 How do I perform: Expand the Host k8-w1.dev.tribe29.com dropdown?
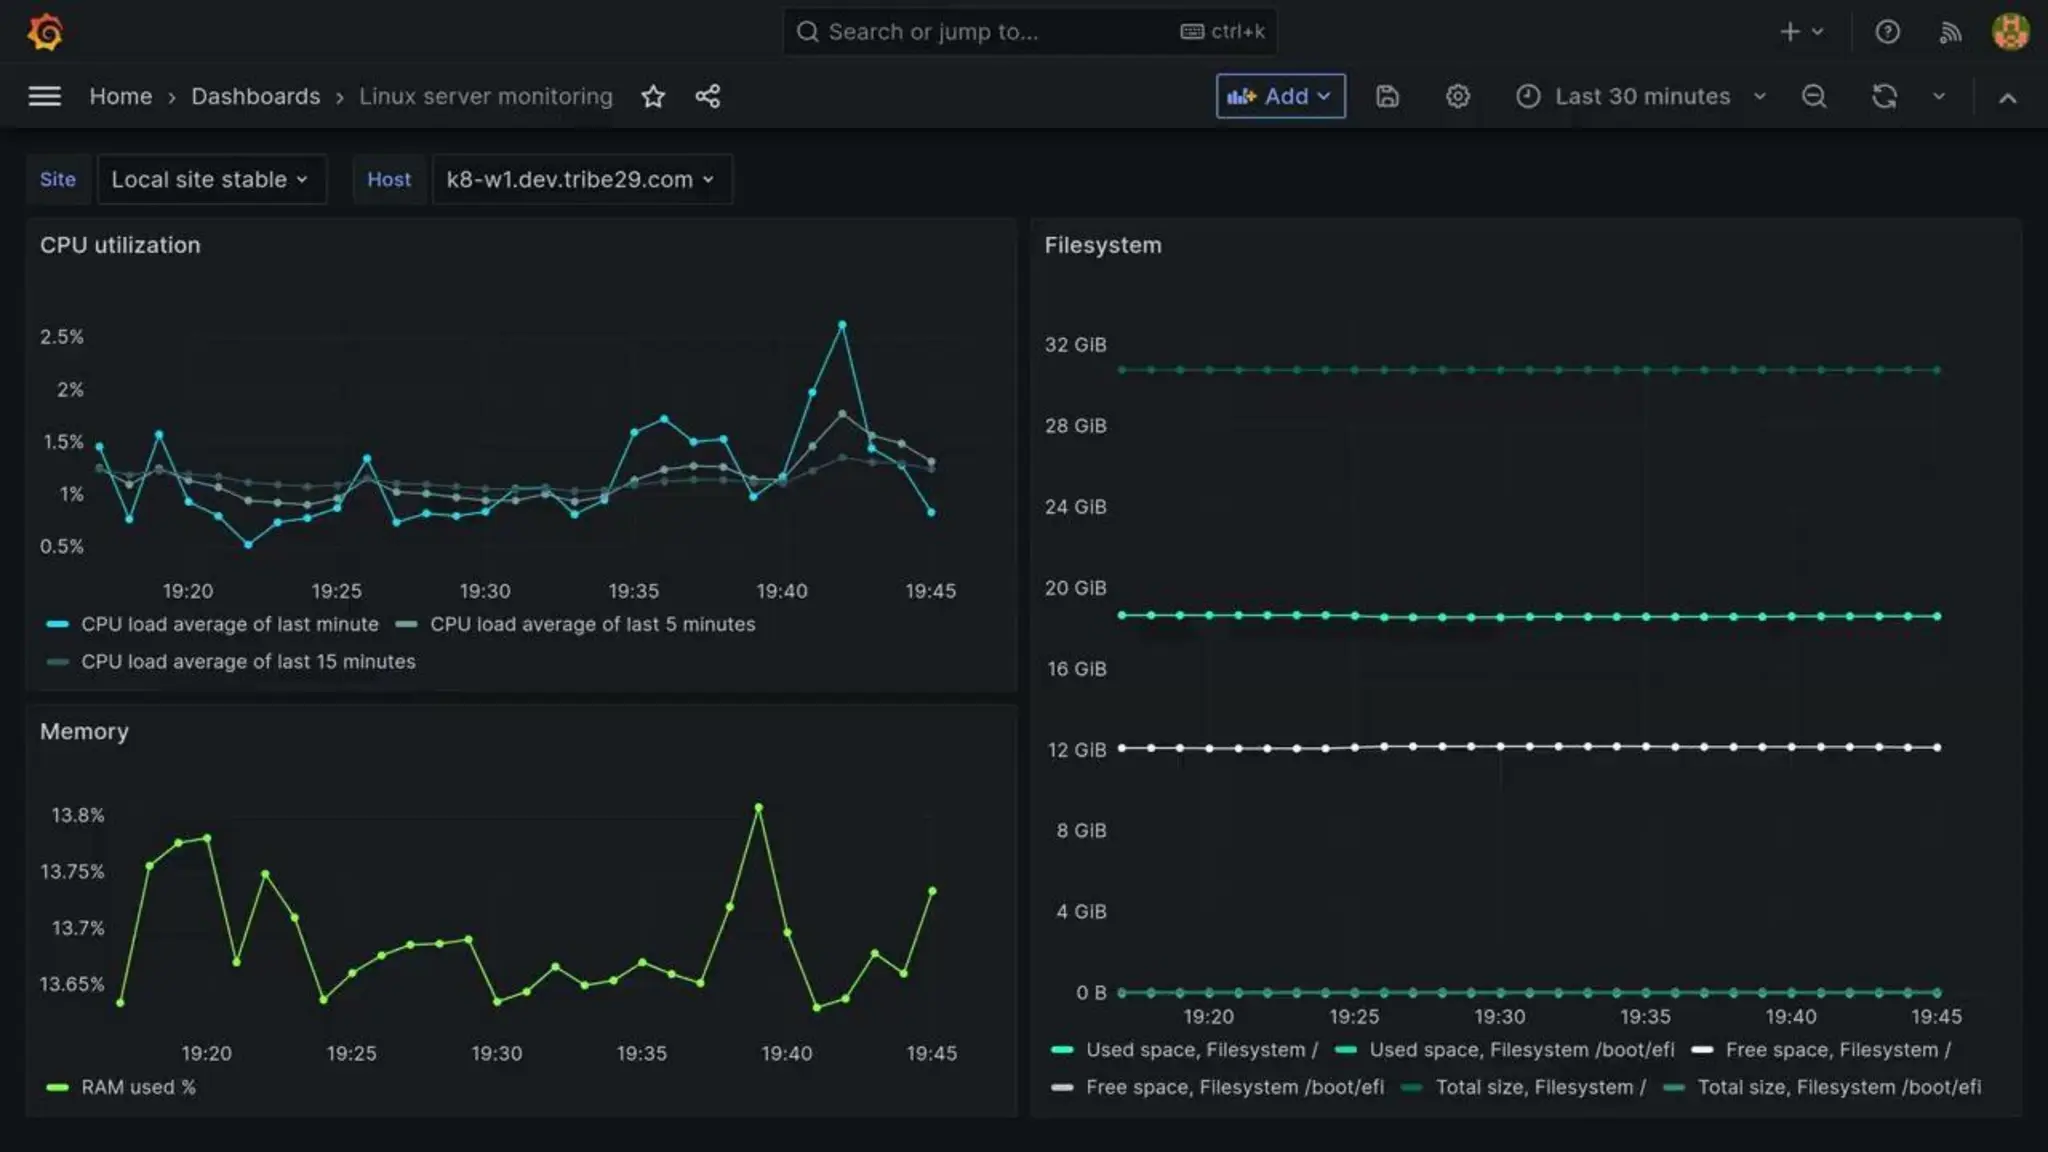[x=581, y=180]
